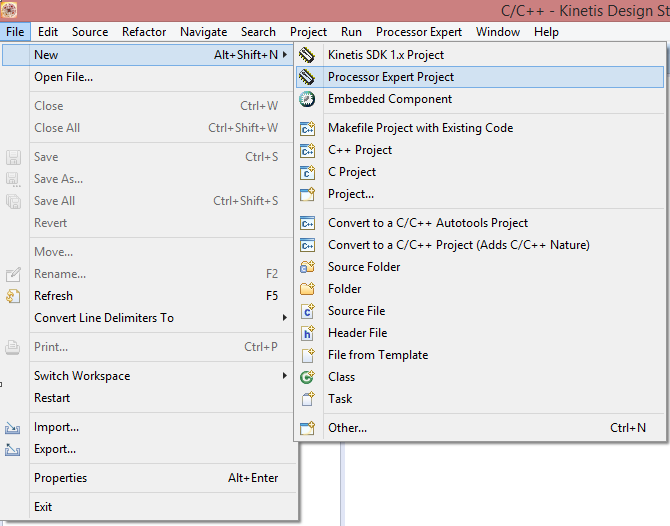Image resolution: width=670 pixels, height=526 pixels.
Task: Click the Import icon in File menu
Action: (12, 427)
